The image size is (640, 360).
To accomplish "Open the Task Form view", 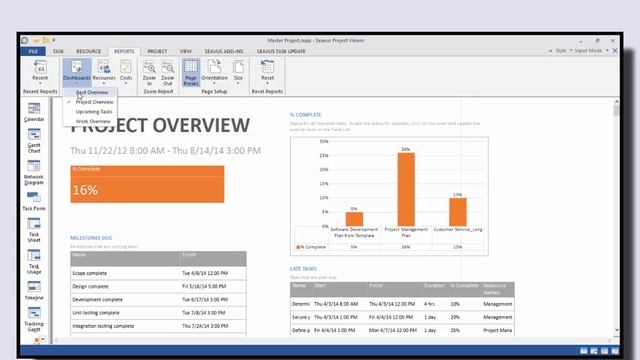I will coord(34,201).
